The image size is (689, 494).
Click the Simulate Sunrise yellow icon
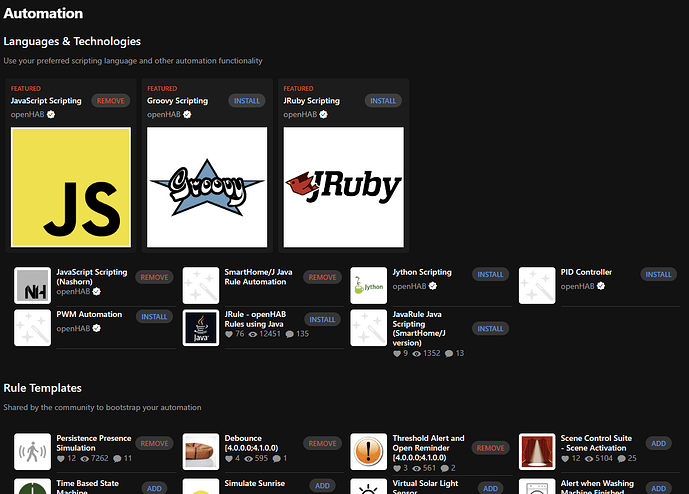[201, 486]
